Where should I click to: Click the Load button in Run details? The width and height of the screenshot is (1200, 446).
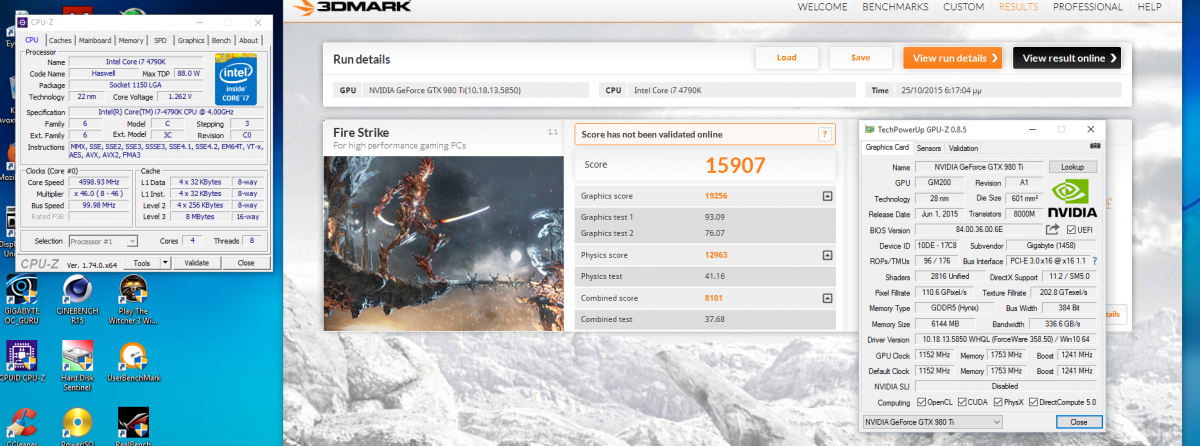[786, 58]
